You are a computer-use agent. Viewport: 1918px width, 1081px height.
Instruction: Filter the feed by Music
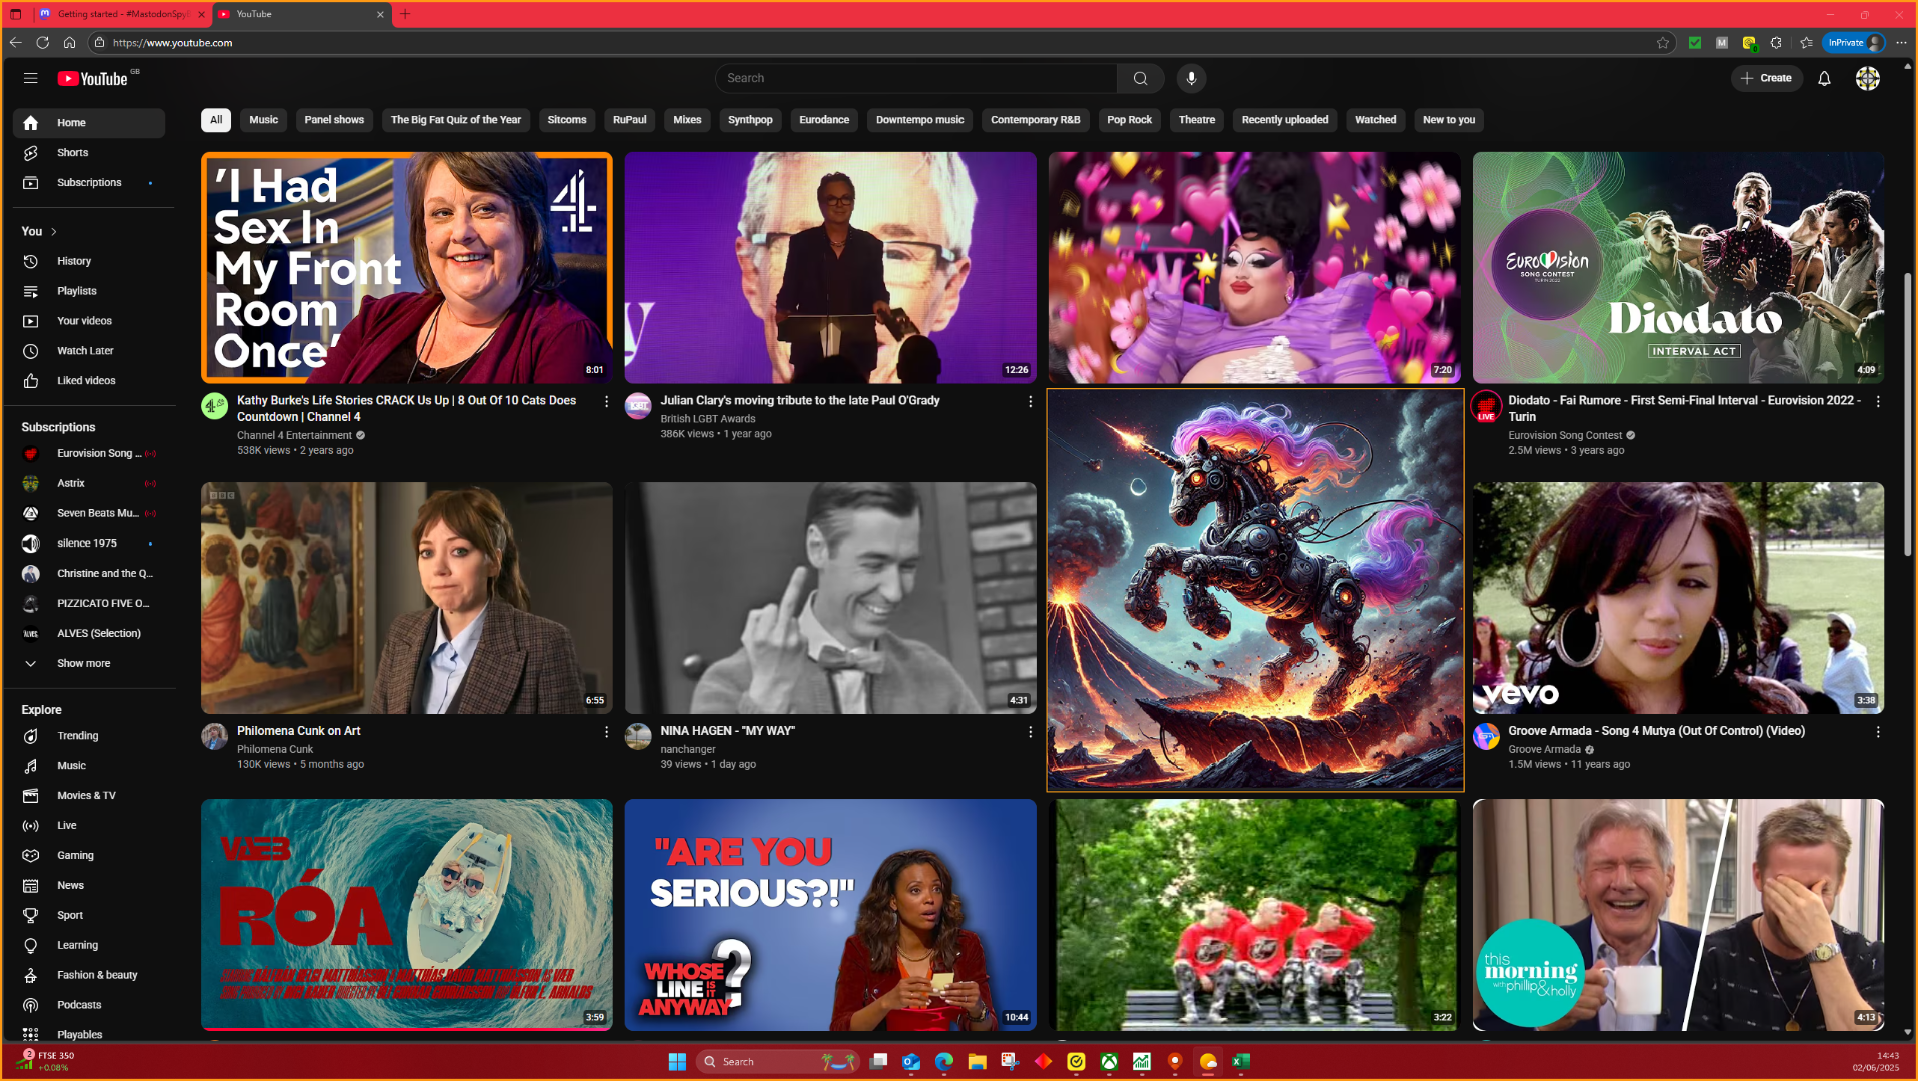point(264,120)
